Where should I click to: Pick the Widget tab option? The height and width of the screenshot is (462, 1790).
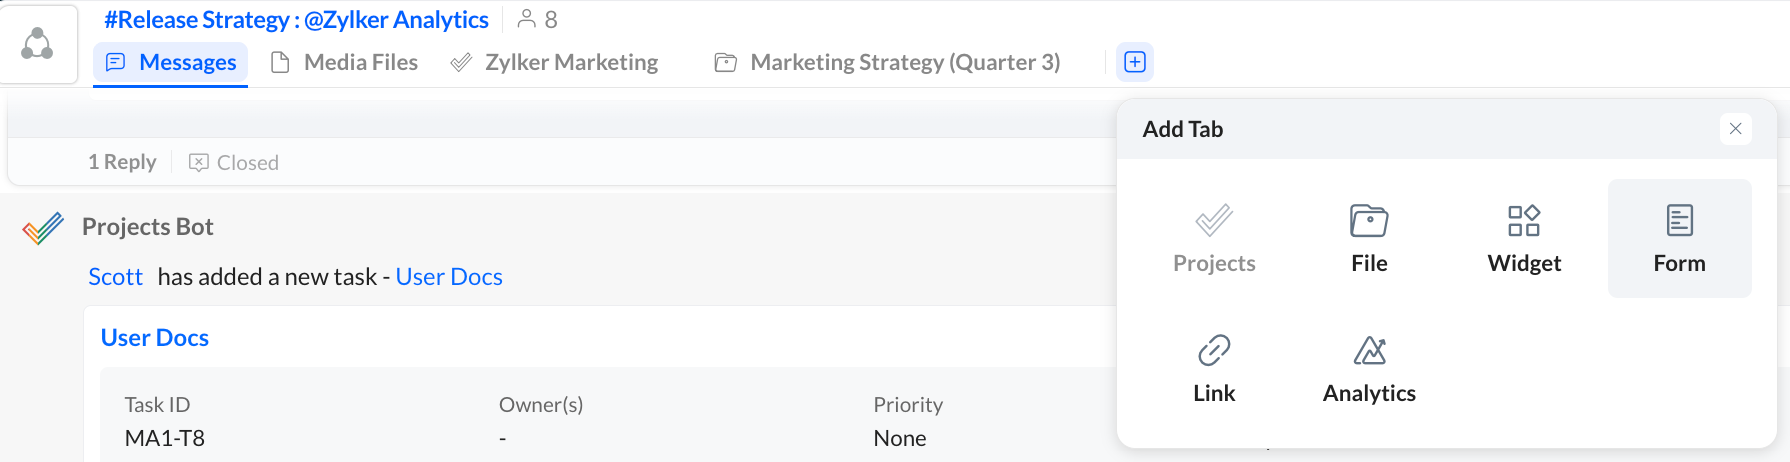point(1524,238)
